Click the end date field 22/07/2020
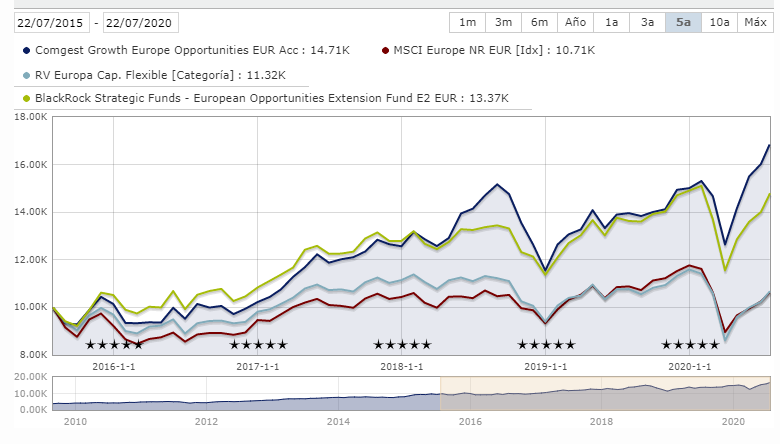780x444 pixels. (138, 22)
